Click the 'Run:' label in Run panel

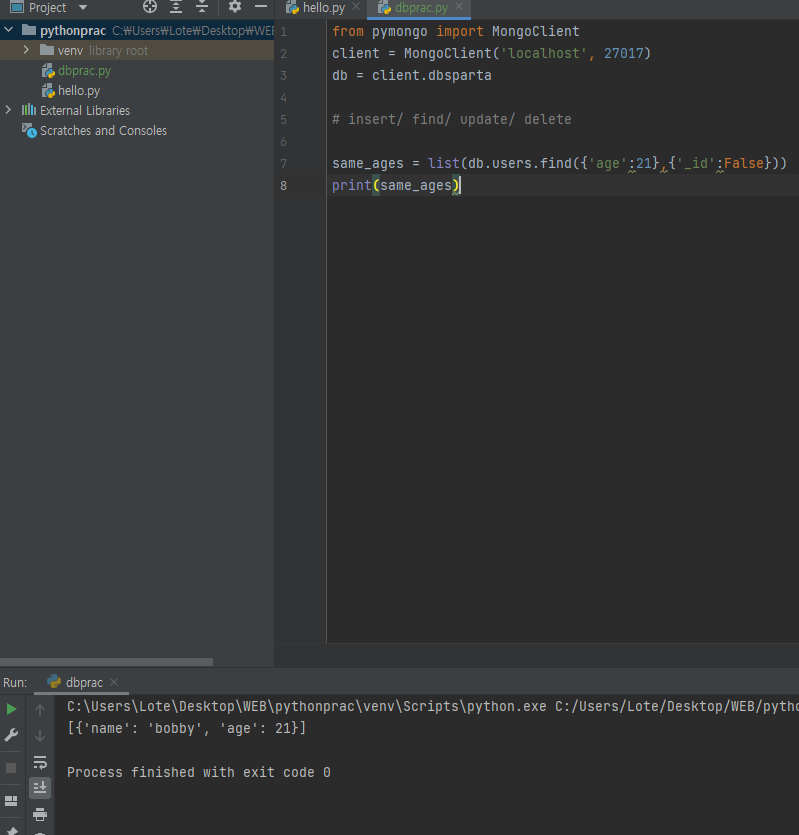point(15,683)
